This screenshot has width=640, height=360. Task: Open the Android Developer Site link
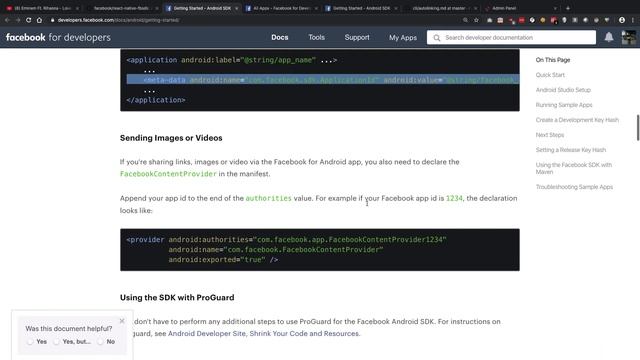207,333
